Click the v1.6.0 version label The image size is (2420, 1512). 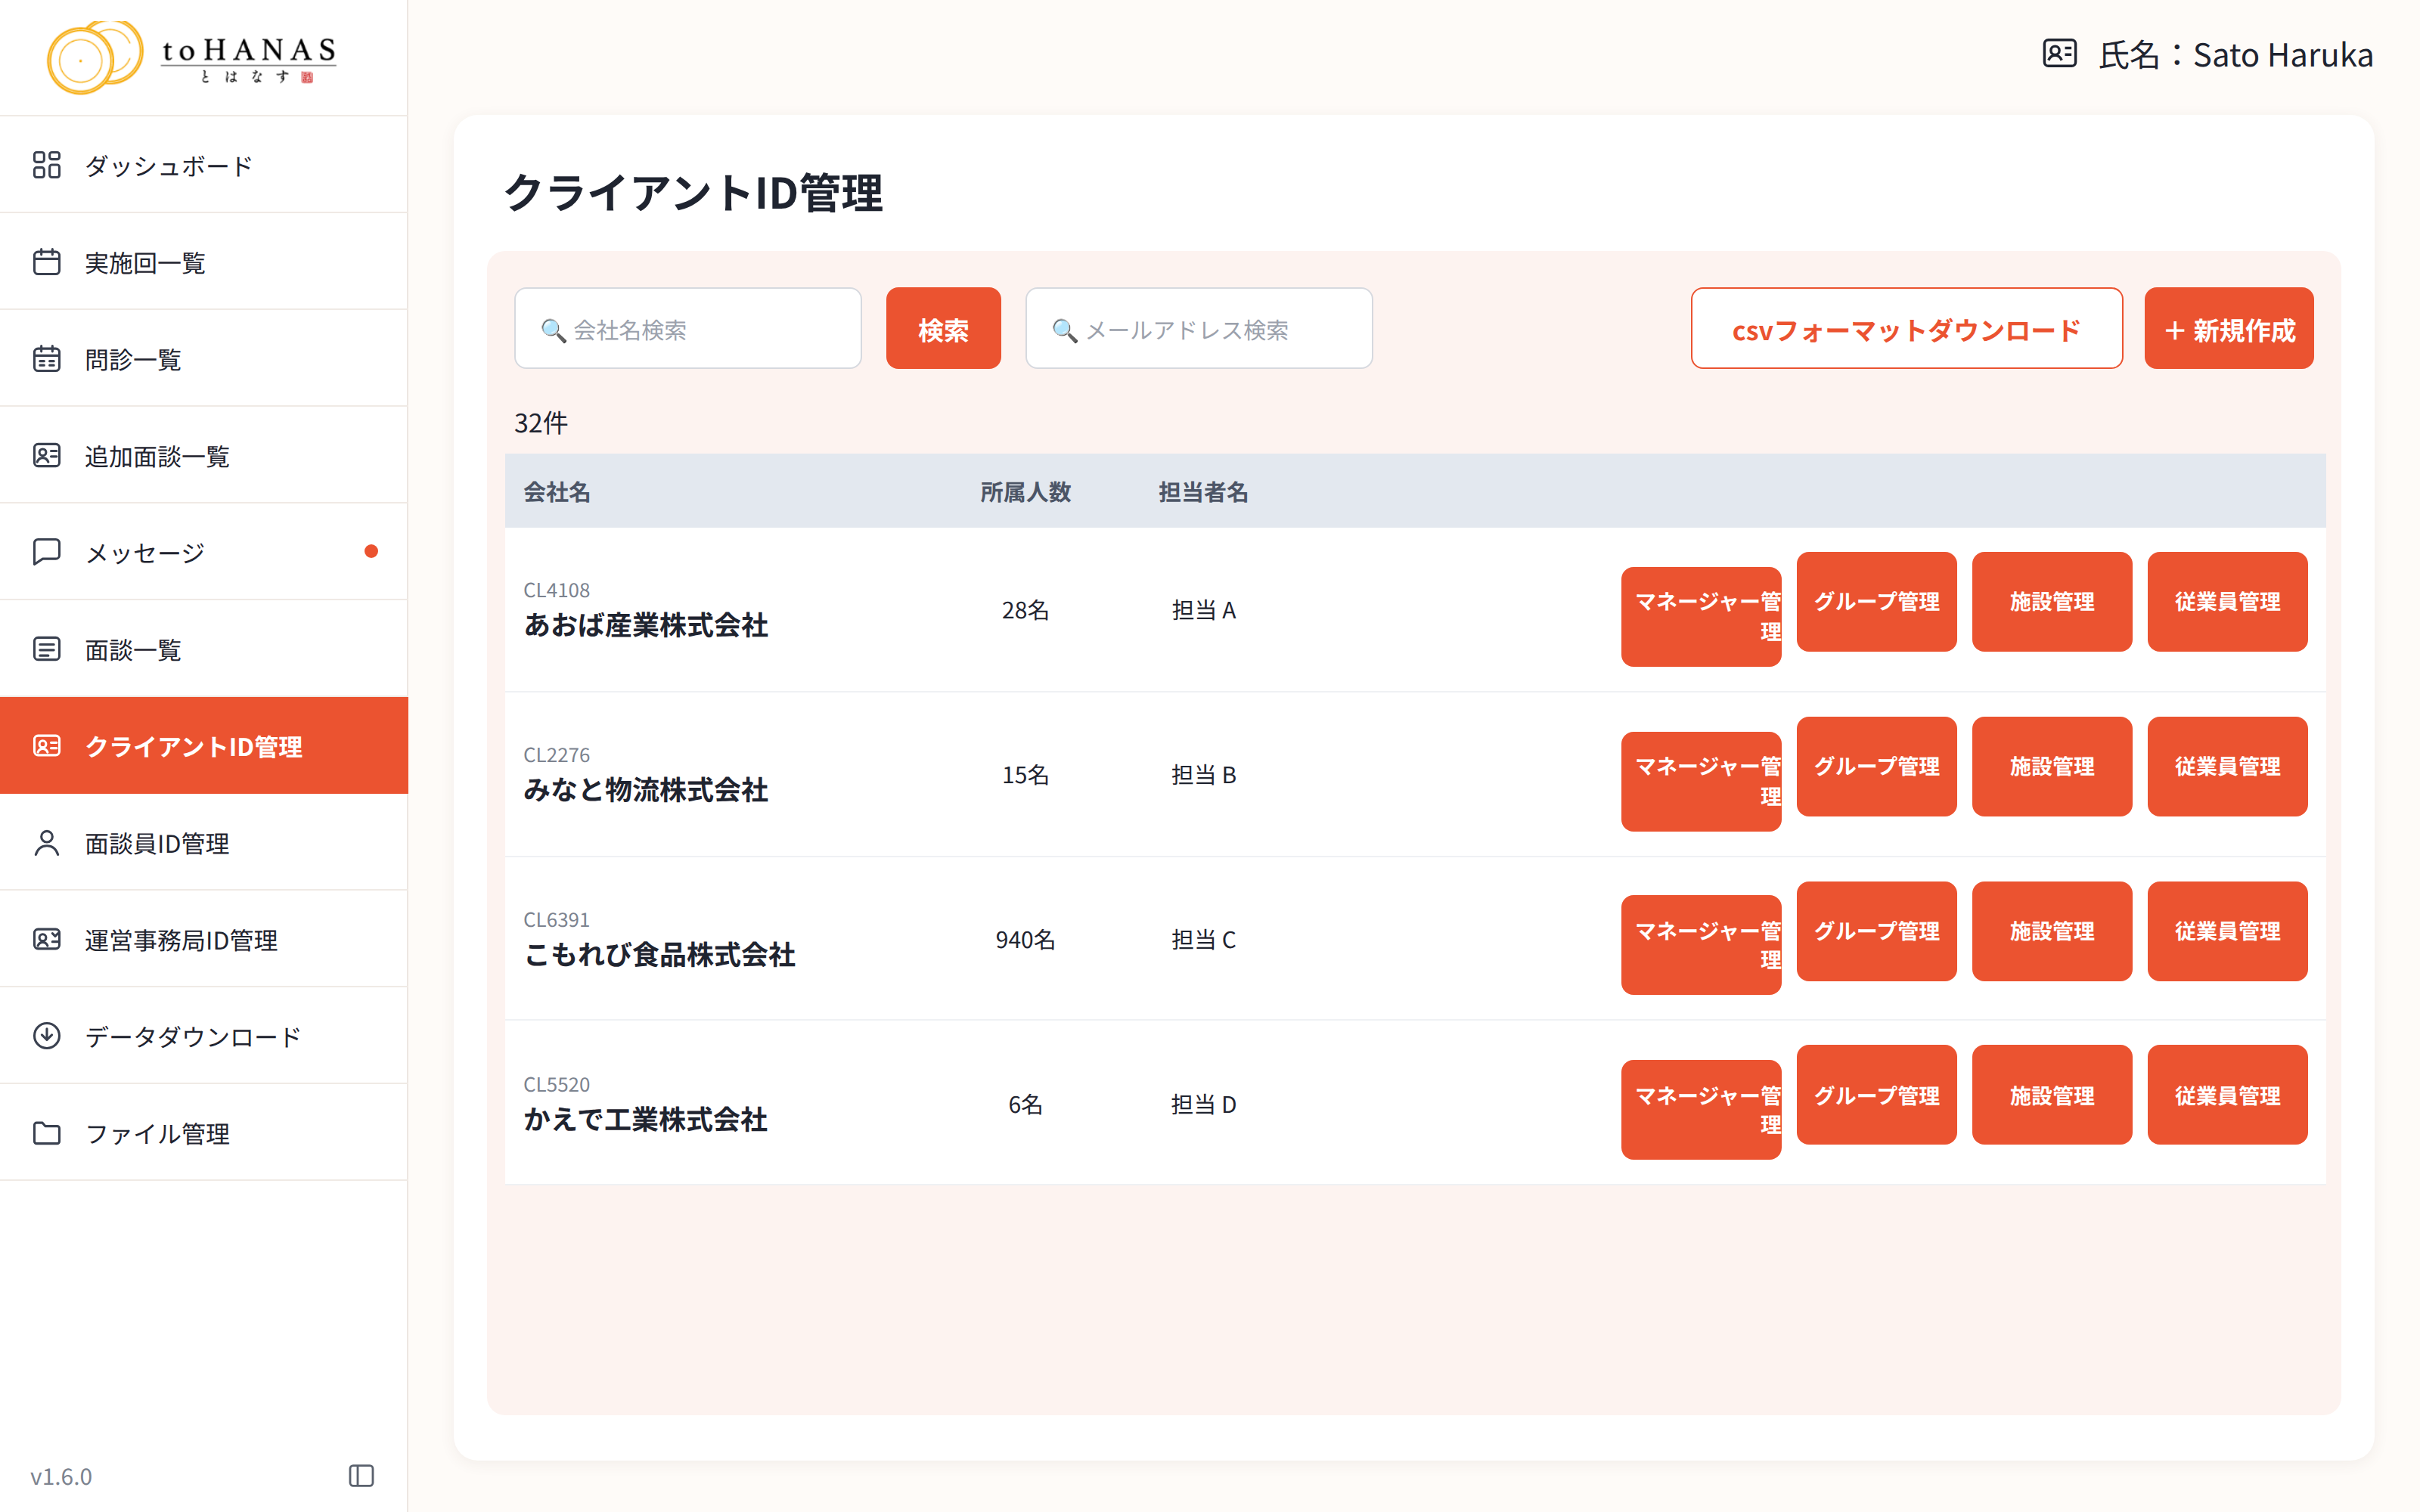(x=61, y=1477)
